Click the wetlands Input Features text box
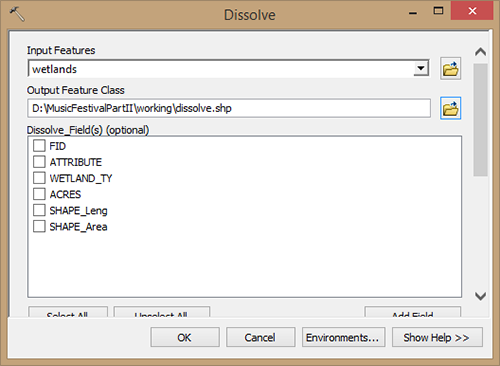 click(221, 69)
